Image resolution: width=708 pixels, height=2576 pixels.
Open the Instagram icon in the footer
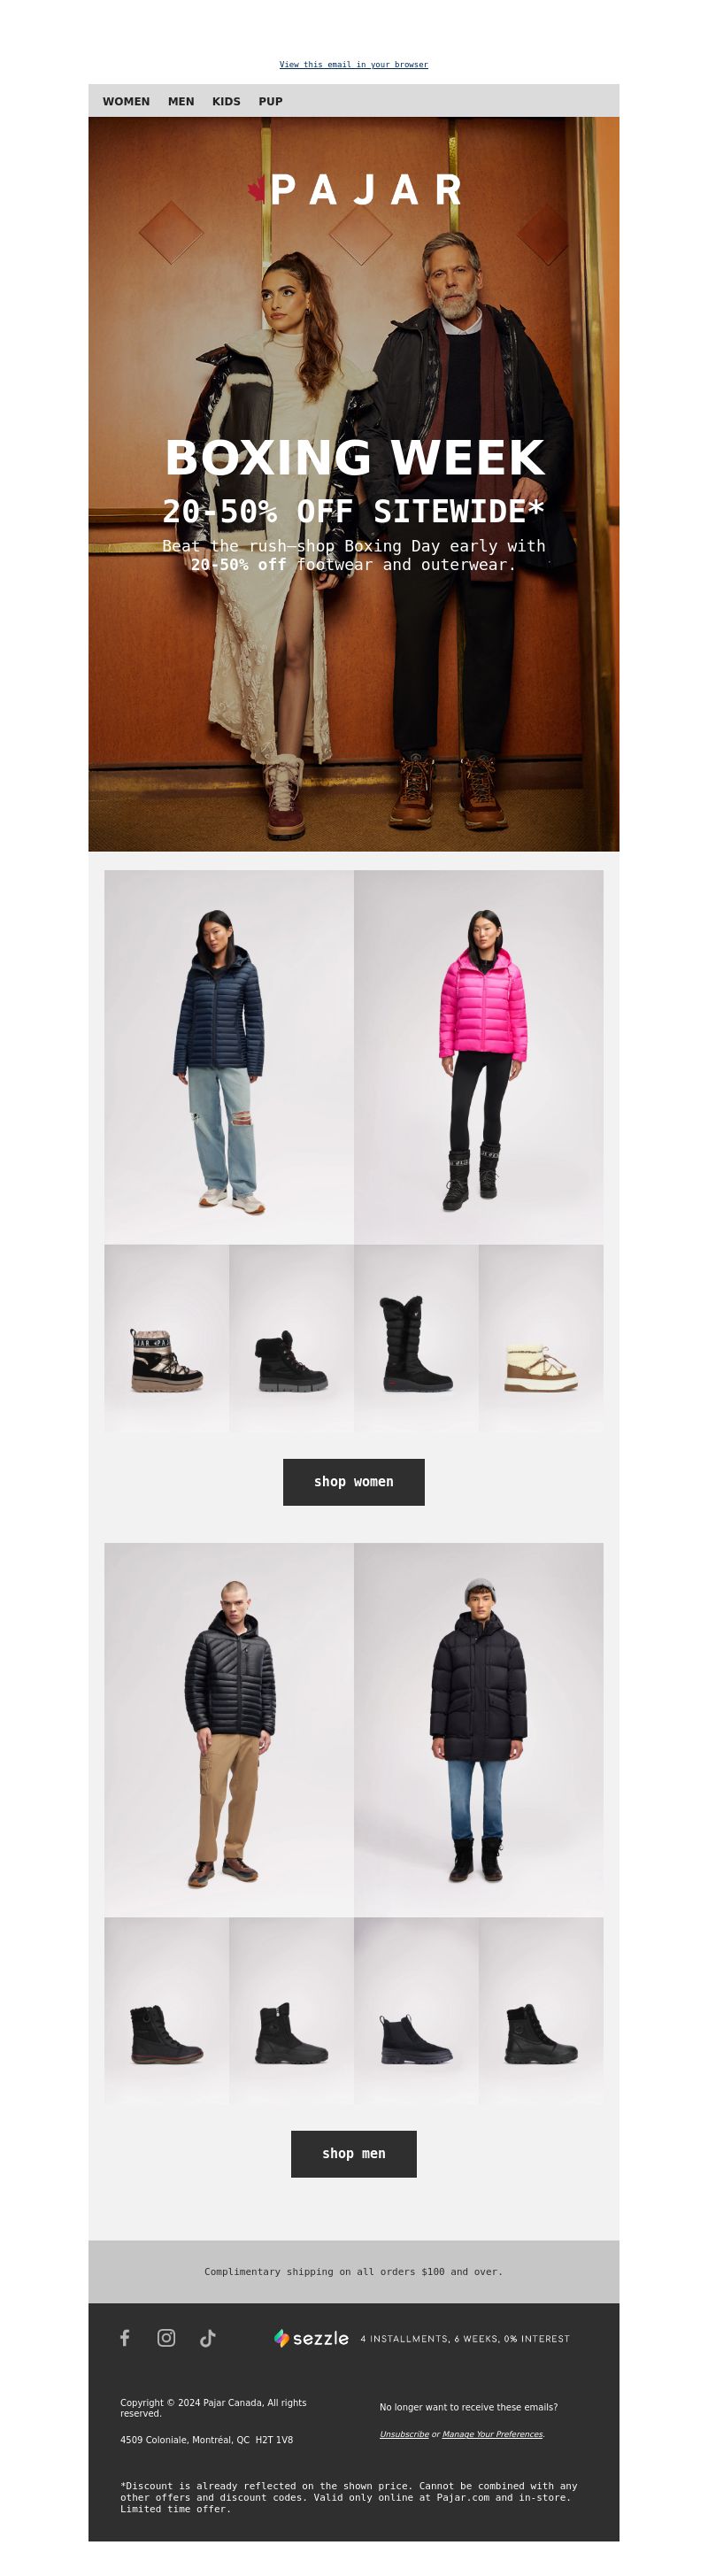click(166, 2337)
